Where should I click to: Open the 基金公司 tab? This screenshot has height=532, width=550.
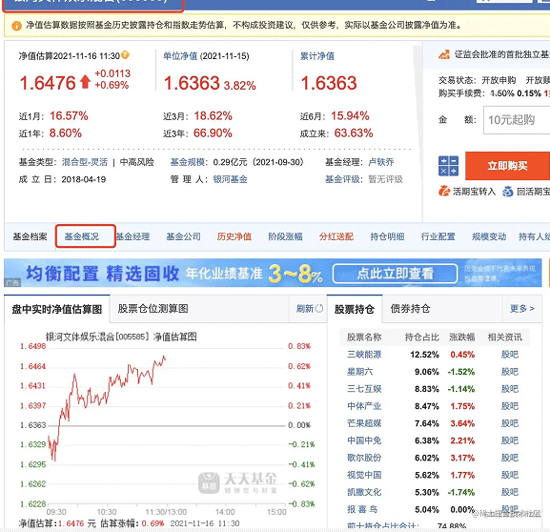pyautogui.click(x=183, y=237)
